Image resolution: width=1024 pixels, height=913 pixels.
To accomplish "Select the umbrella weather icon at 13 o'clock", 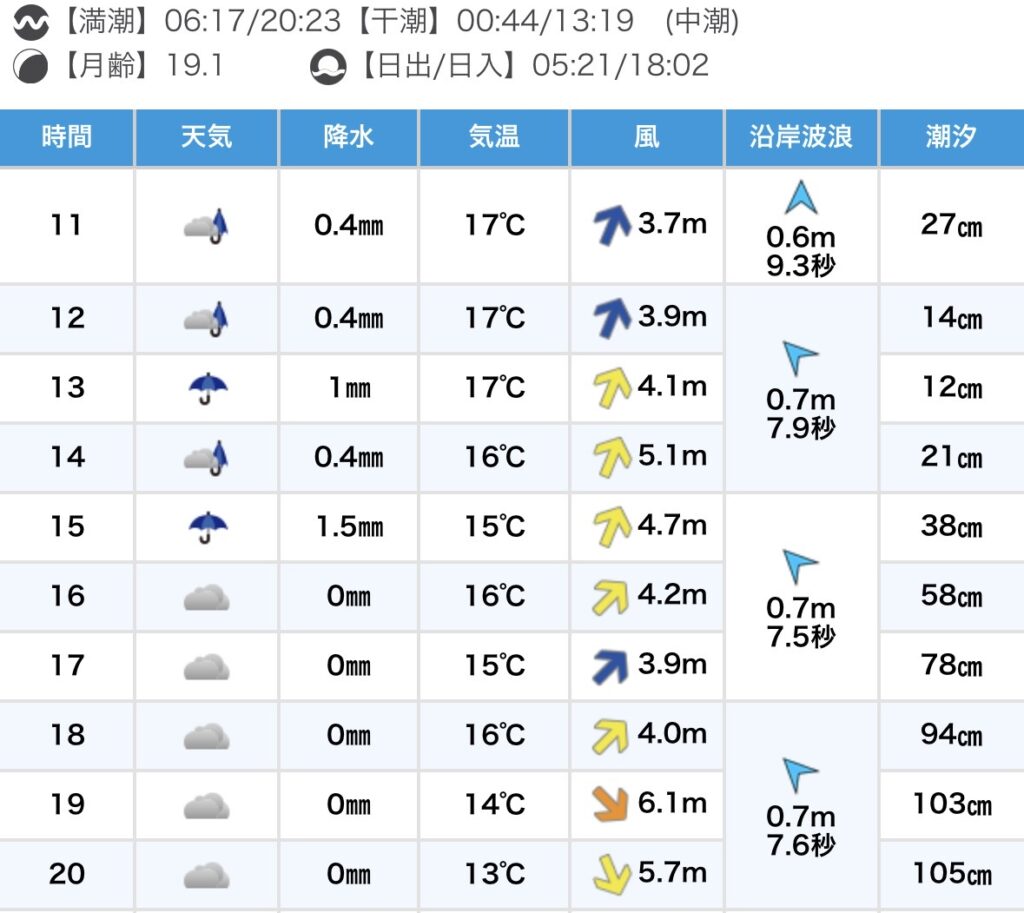I will [207, 387].
